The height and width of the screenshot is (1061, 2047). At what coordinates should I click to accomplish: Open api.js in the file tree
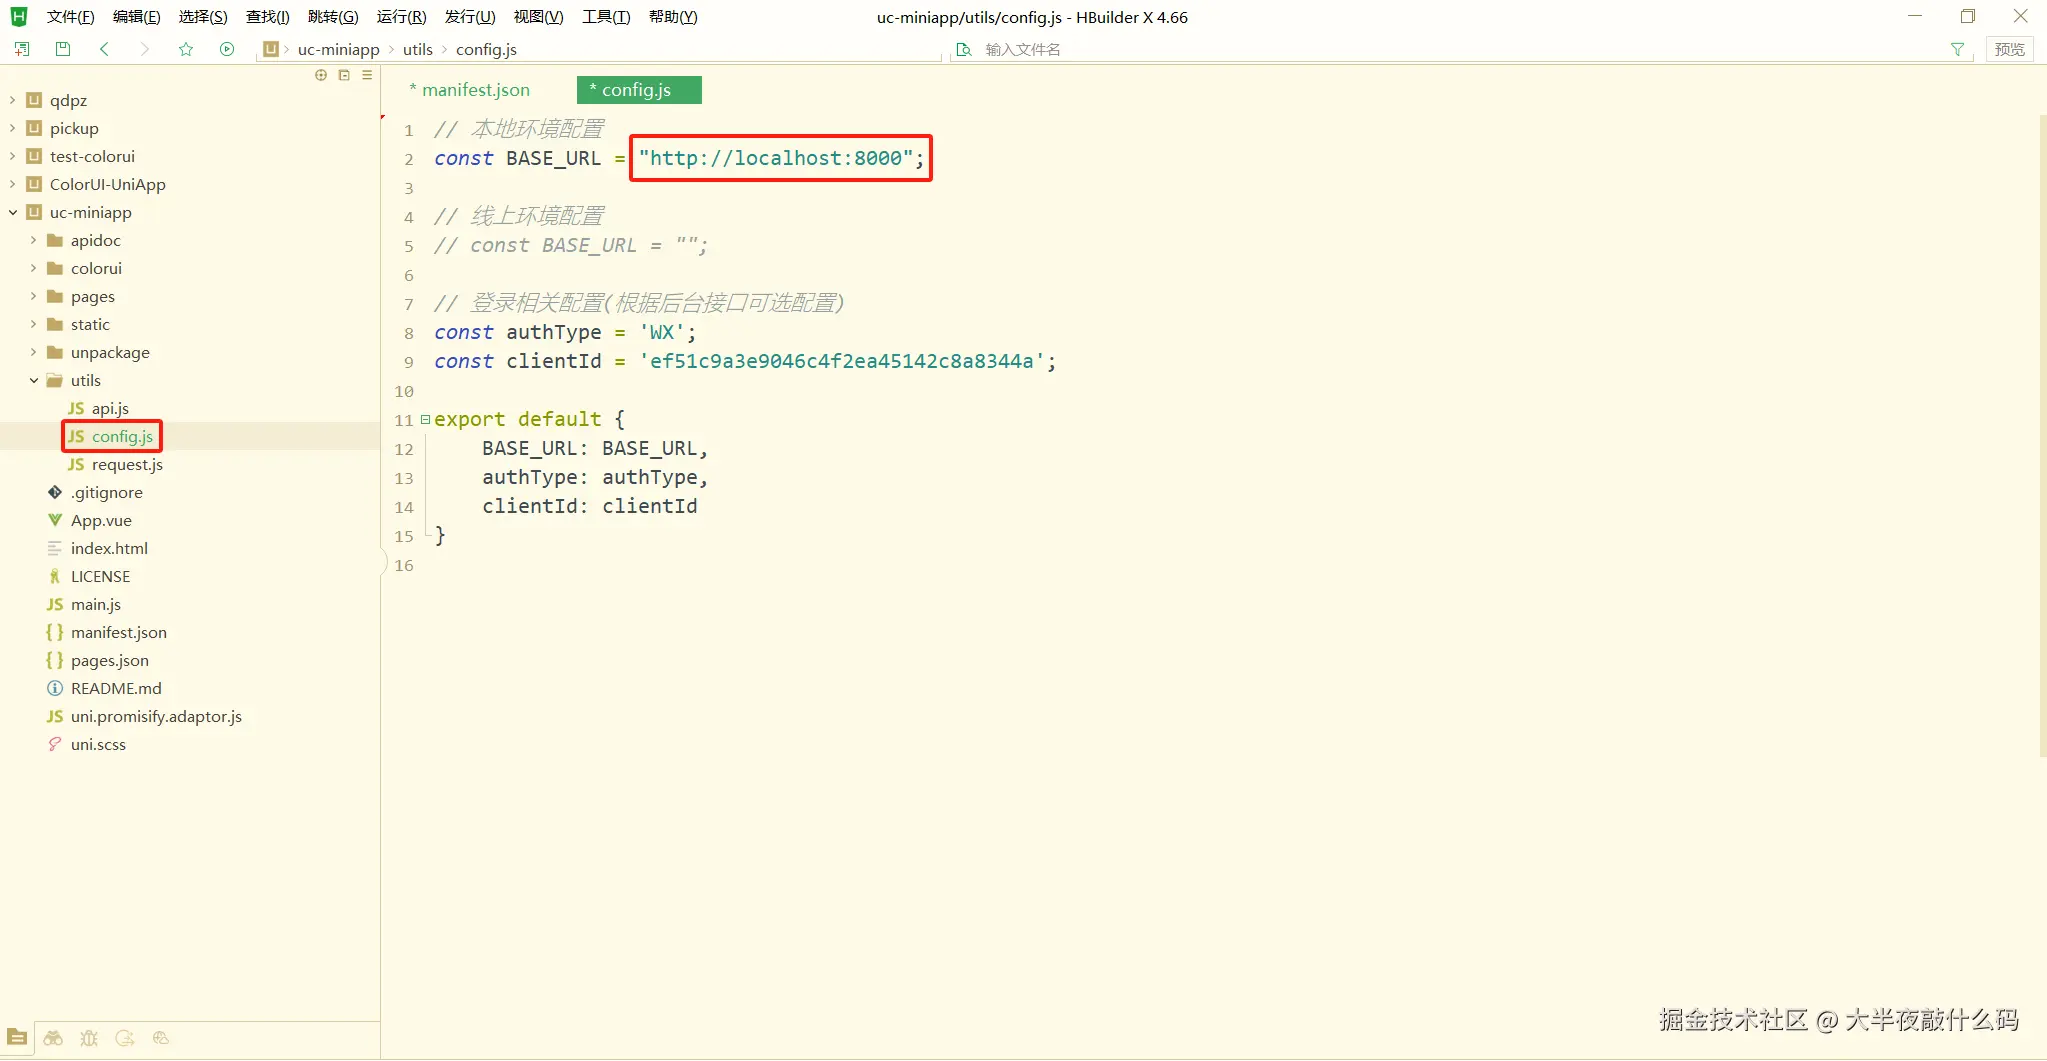click(110, 408)
